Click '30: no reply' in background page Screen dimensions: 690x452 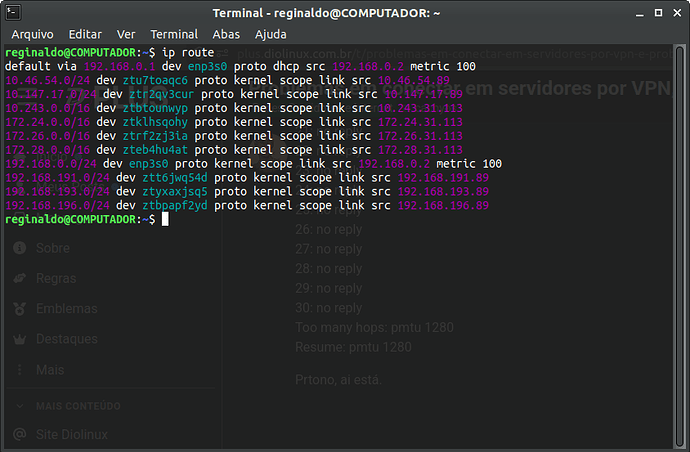click(329, 308)
